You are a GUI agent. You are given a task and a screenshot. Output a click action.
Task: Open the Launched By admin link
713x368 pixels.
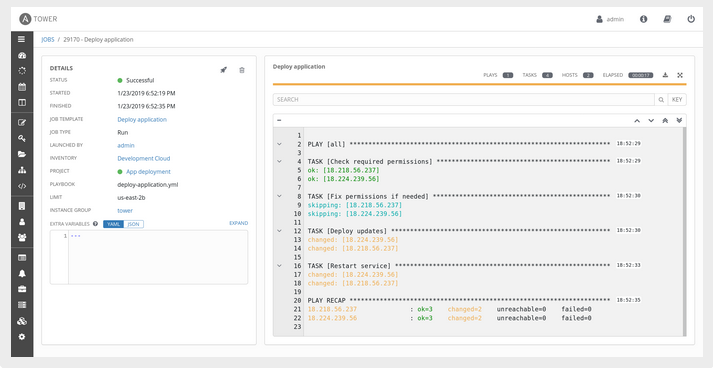[126, 146]
